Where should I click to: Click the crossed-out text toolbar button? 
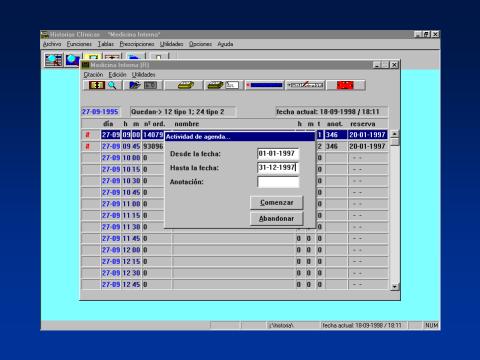tap(305, 85)
